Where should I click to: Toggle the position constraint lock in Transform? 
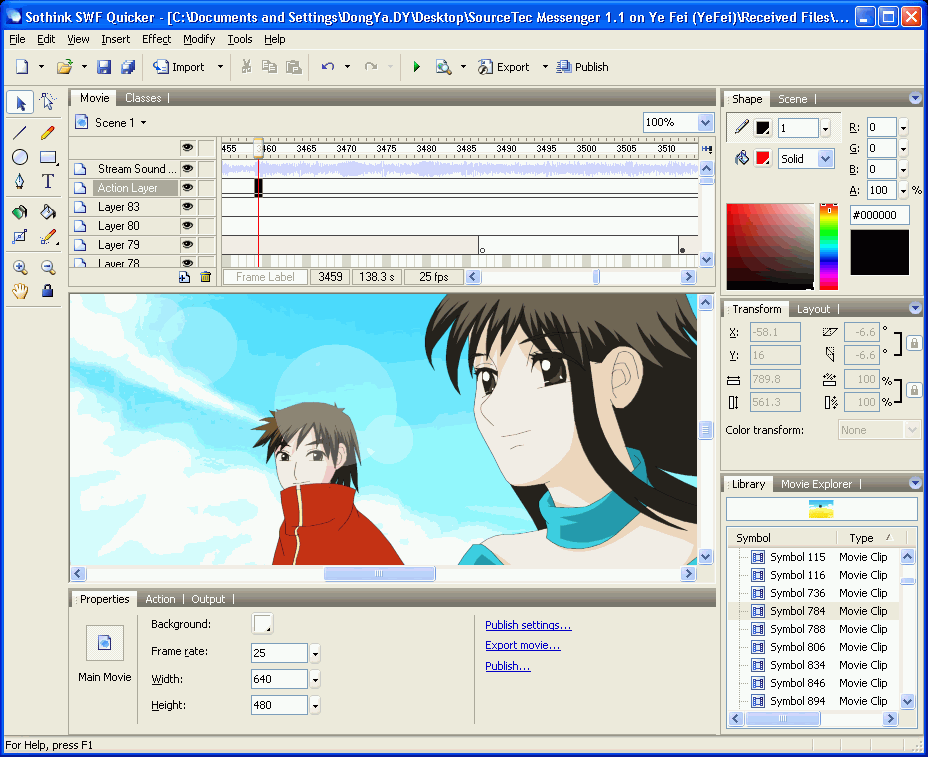click(x=914, y=343)
